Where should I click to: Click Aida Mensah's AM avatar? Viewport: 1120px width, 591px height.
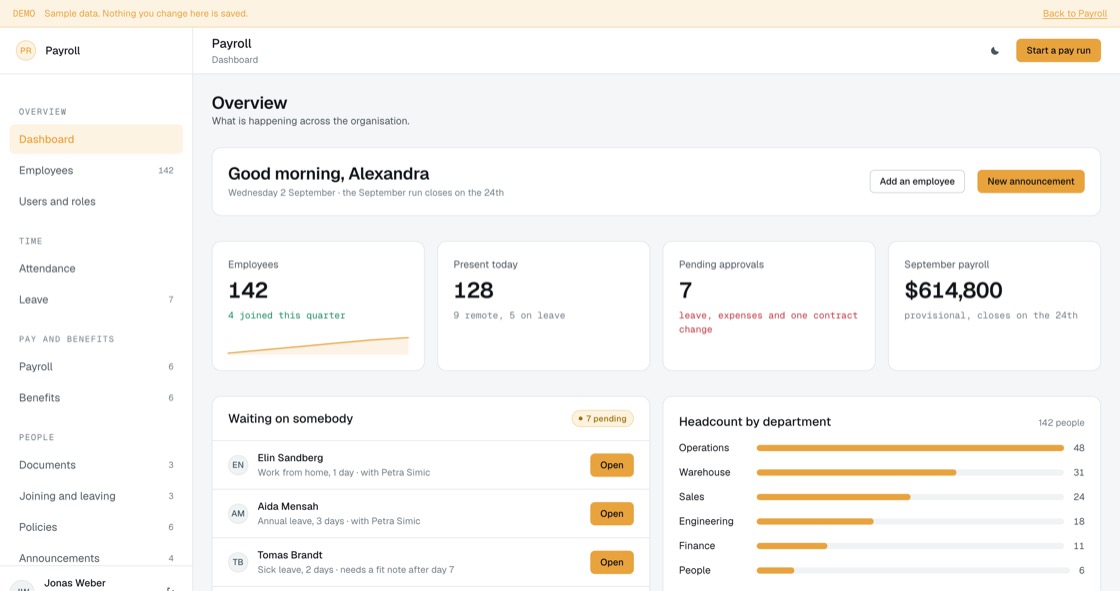coord(238,514)
